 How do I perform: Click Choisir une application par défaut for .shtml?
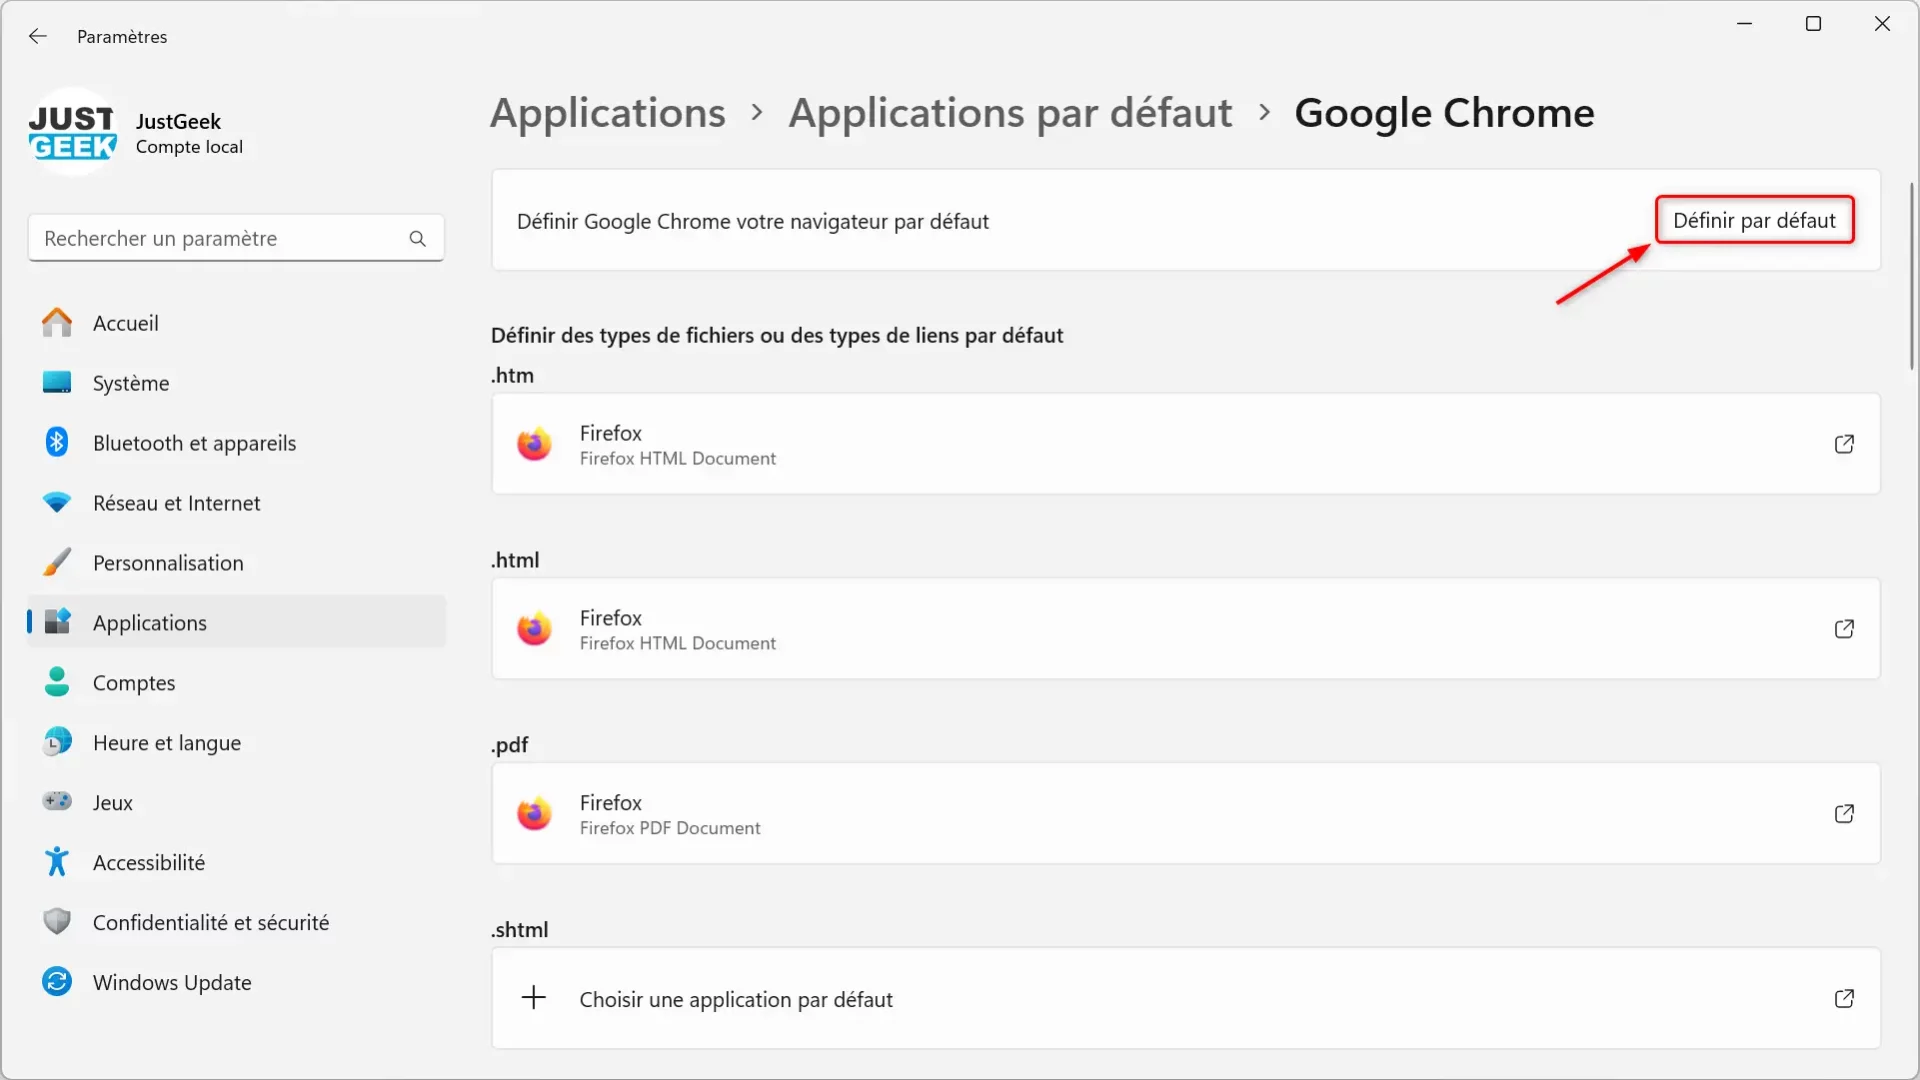pos(736,998)
